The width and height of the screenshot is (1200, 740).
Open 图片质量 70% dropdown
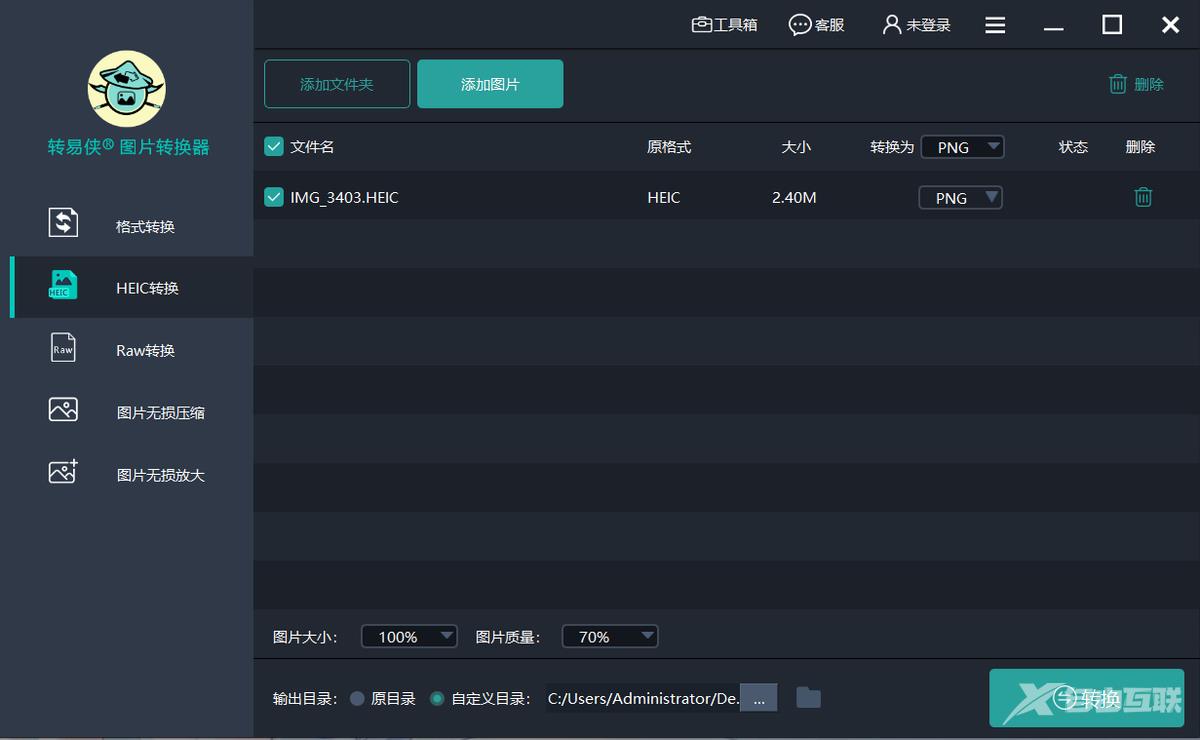click(x=610, y=636)
